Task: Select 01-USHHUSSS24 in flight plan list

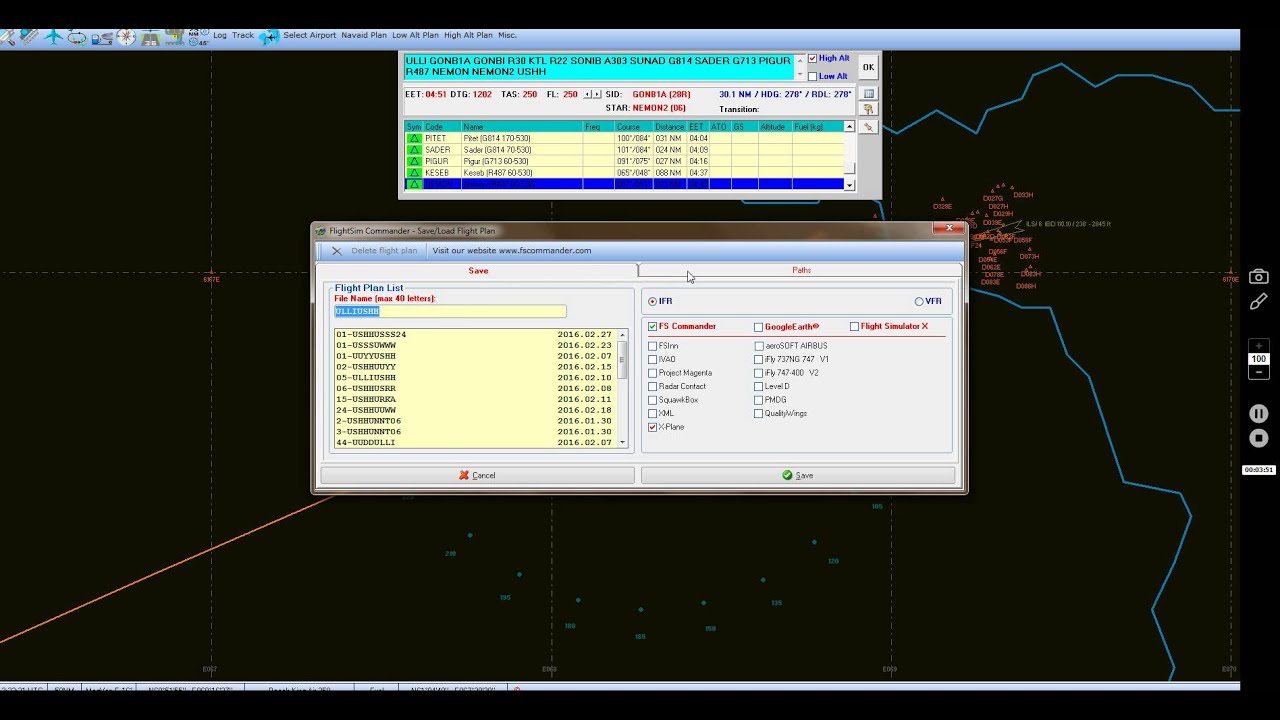Action: [x=475, y=334]
